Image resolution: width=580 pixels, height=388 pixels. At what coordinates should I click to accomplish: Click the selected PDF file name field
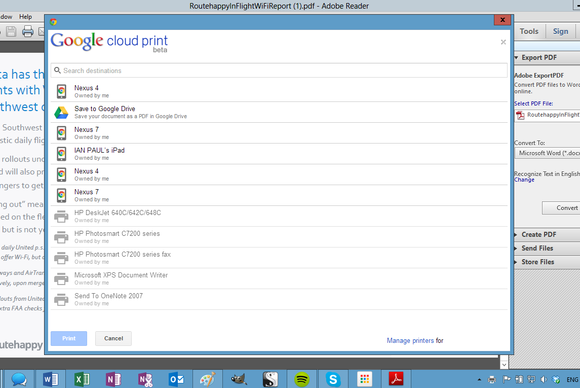(x=547, y=115)
